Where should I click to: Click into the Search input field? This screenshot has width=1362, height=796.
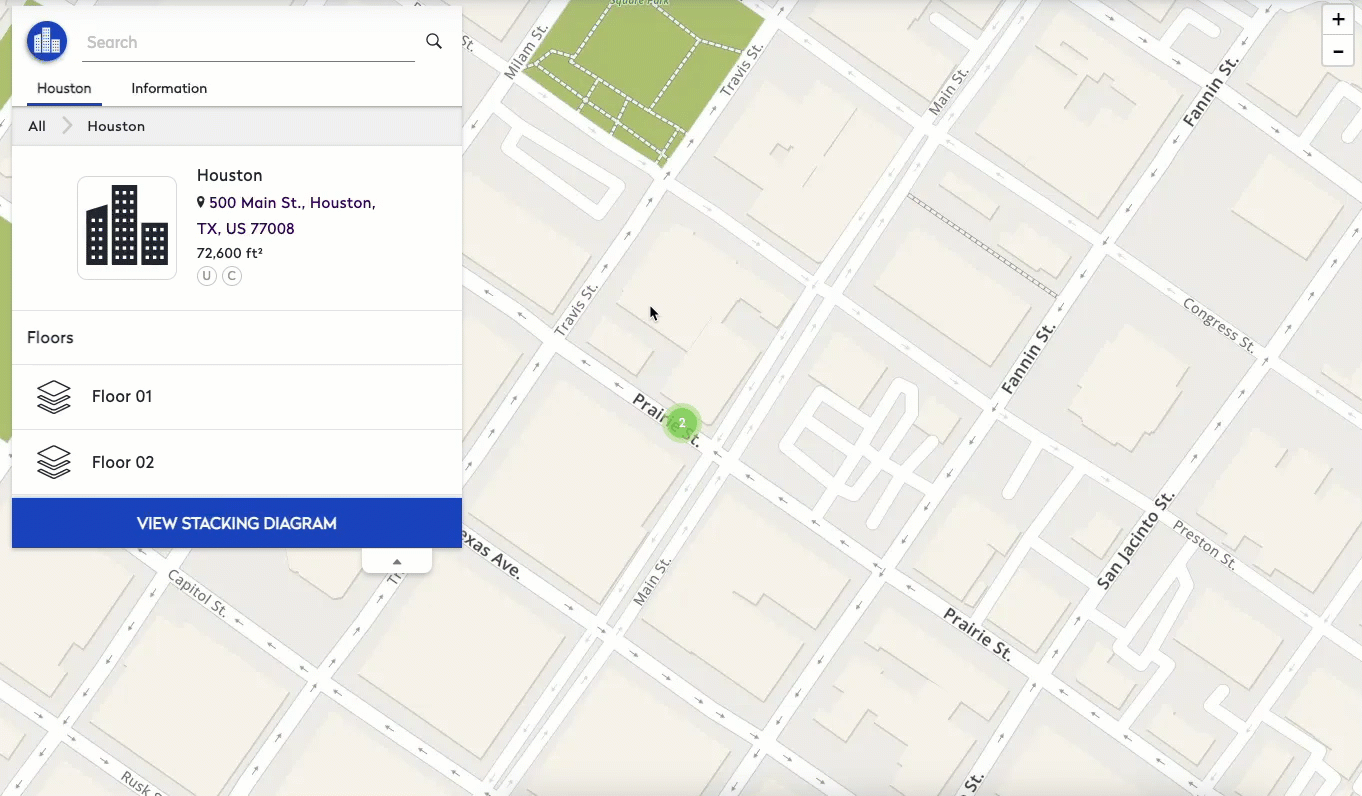(248, 42)
